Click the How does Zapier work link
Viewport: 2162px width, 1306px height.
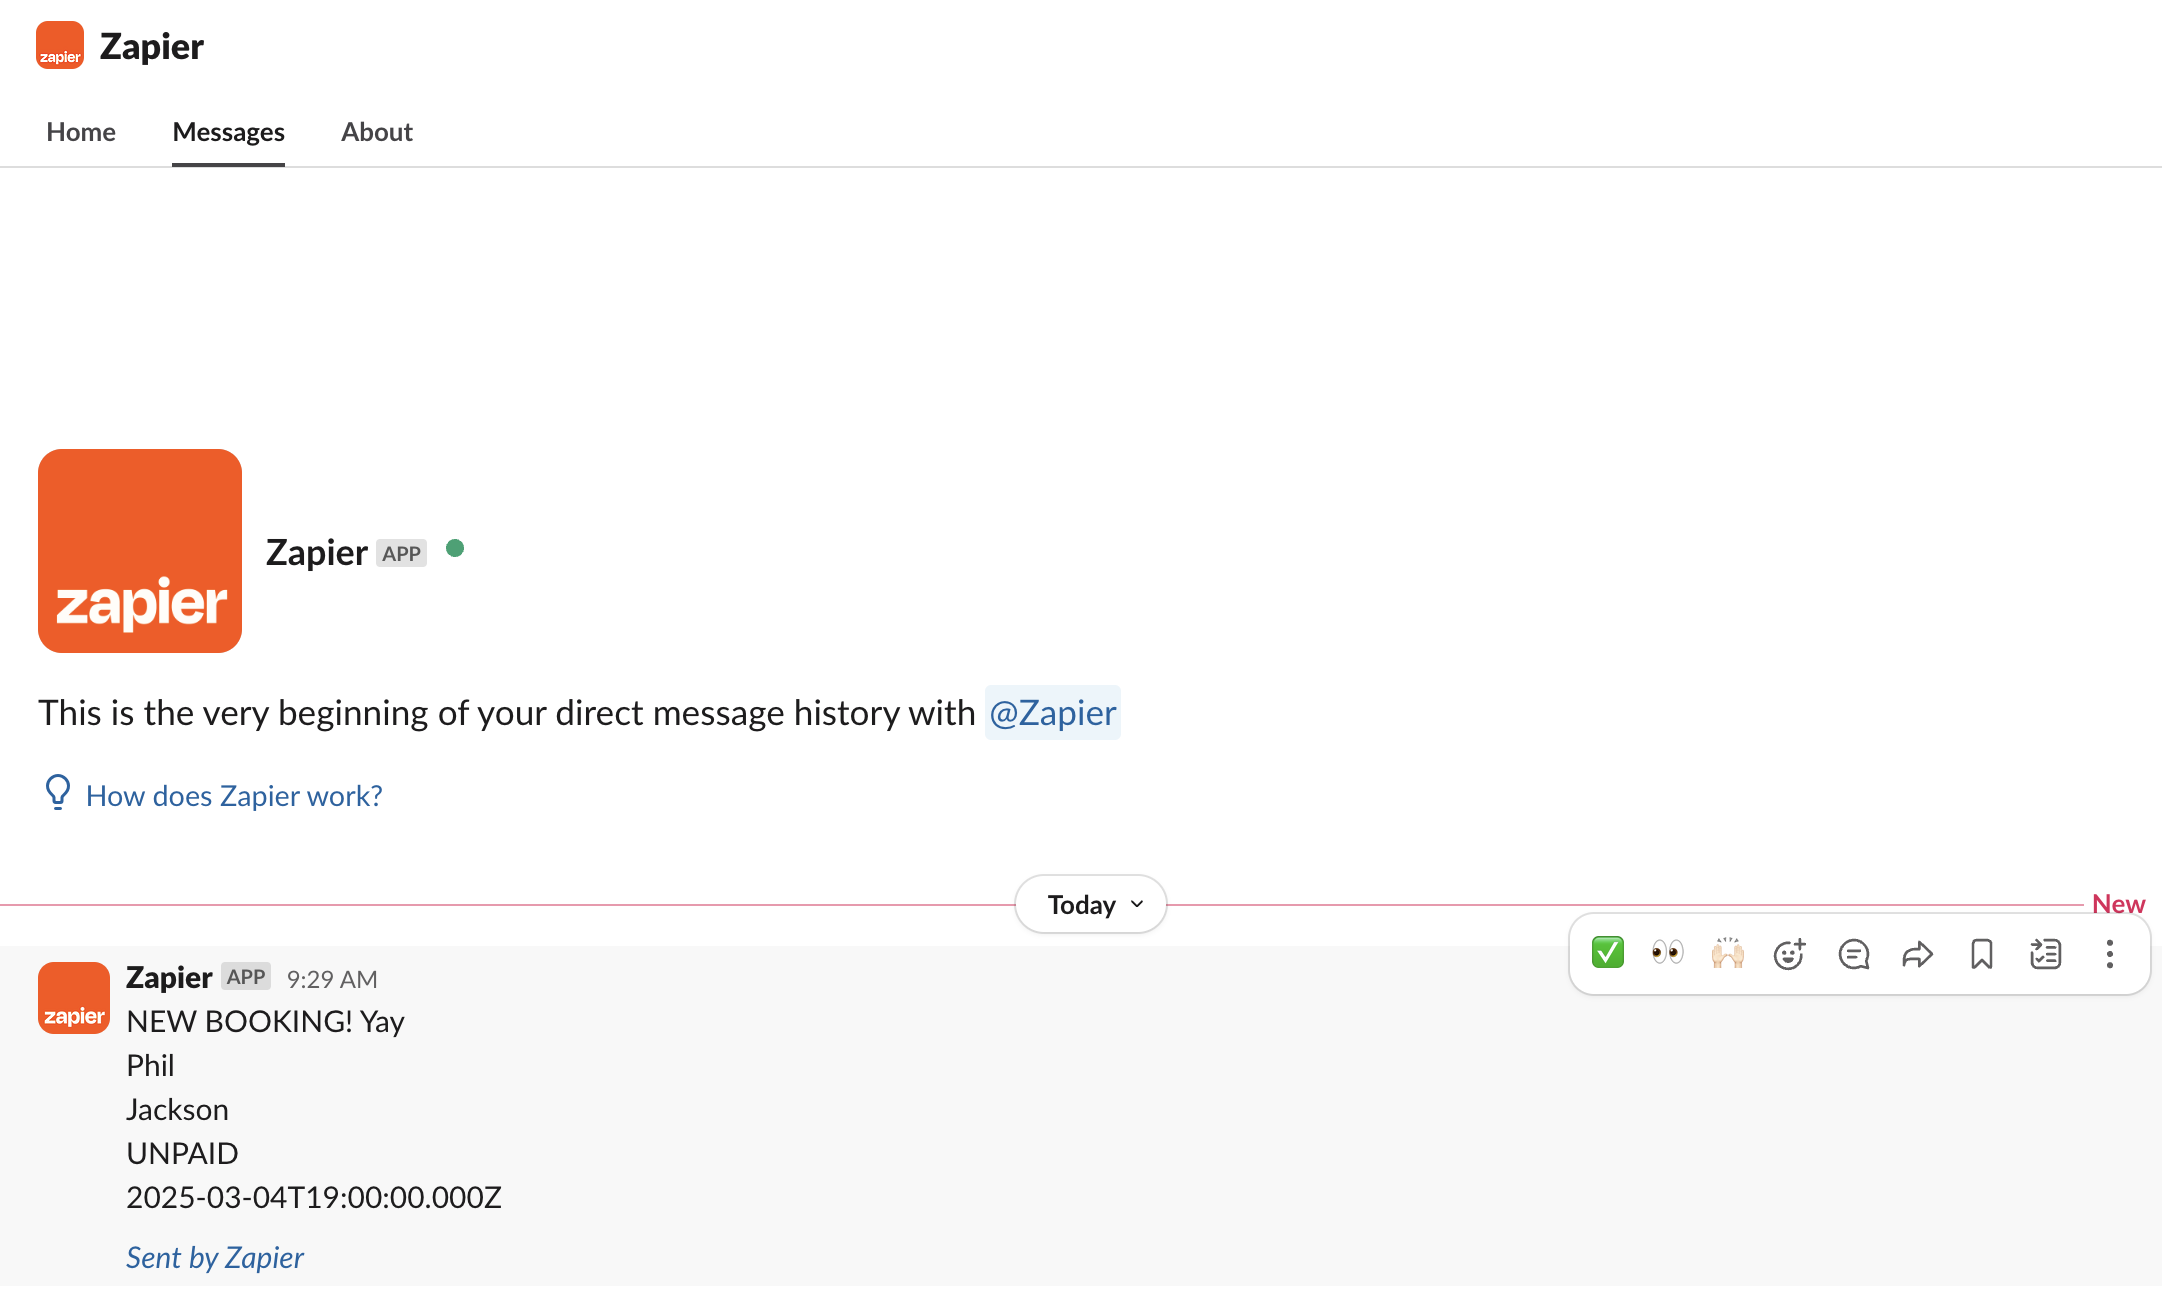point(234,796)
